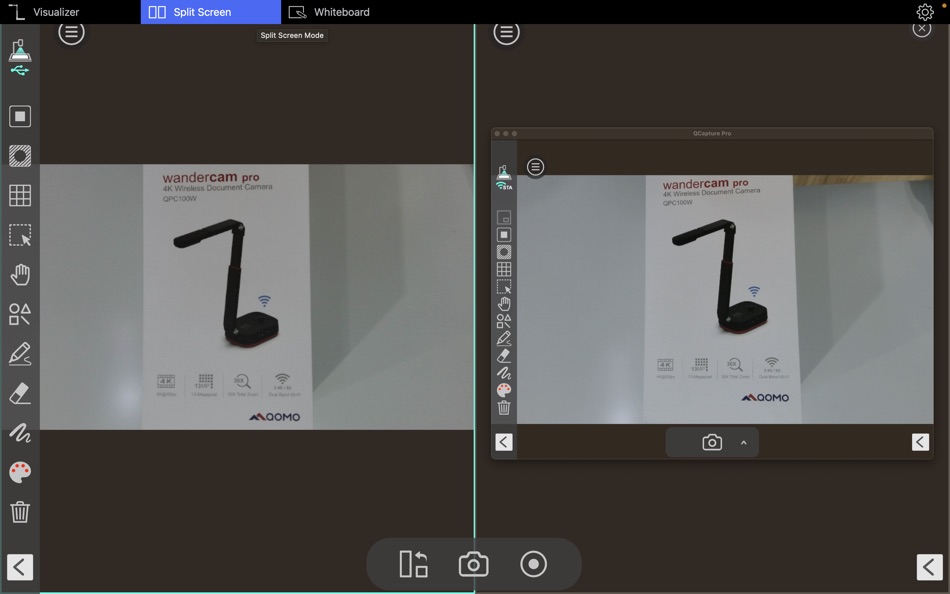Choose area selection tool in QCapture Pro window
This screenshot has width=950, height=594.
point(503,286)
